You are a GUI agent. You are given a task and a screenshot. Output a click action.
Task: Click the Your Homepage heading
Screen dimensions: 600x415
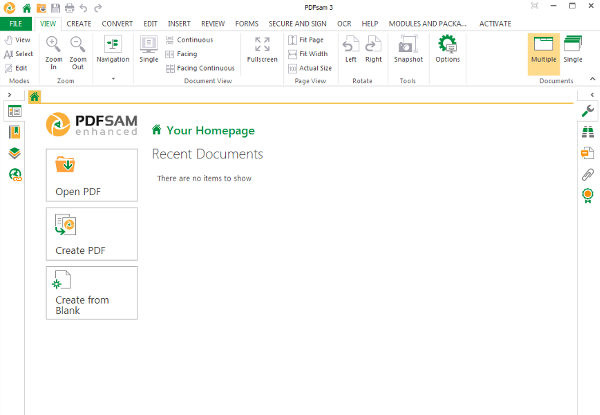tap(210, 131)
